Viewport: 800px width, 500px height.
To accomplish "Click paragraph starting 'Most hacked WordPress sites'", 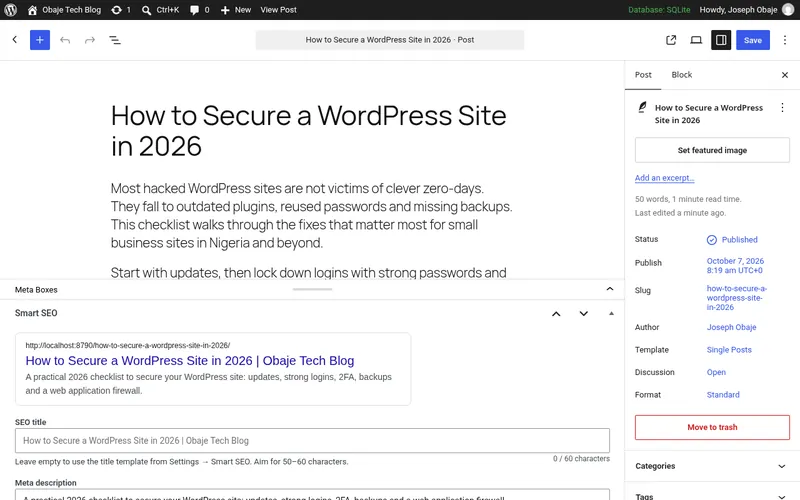I will (x=312, y=215).
